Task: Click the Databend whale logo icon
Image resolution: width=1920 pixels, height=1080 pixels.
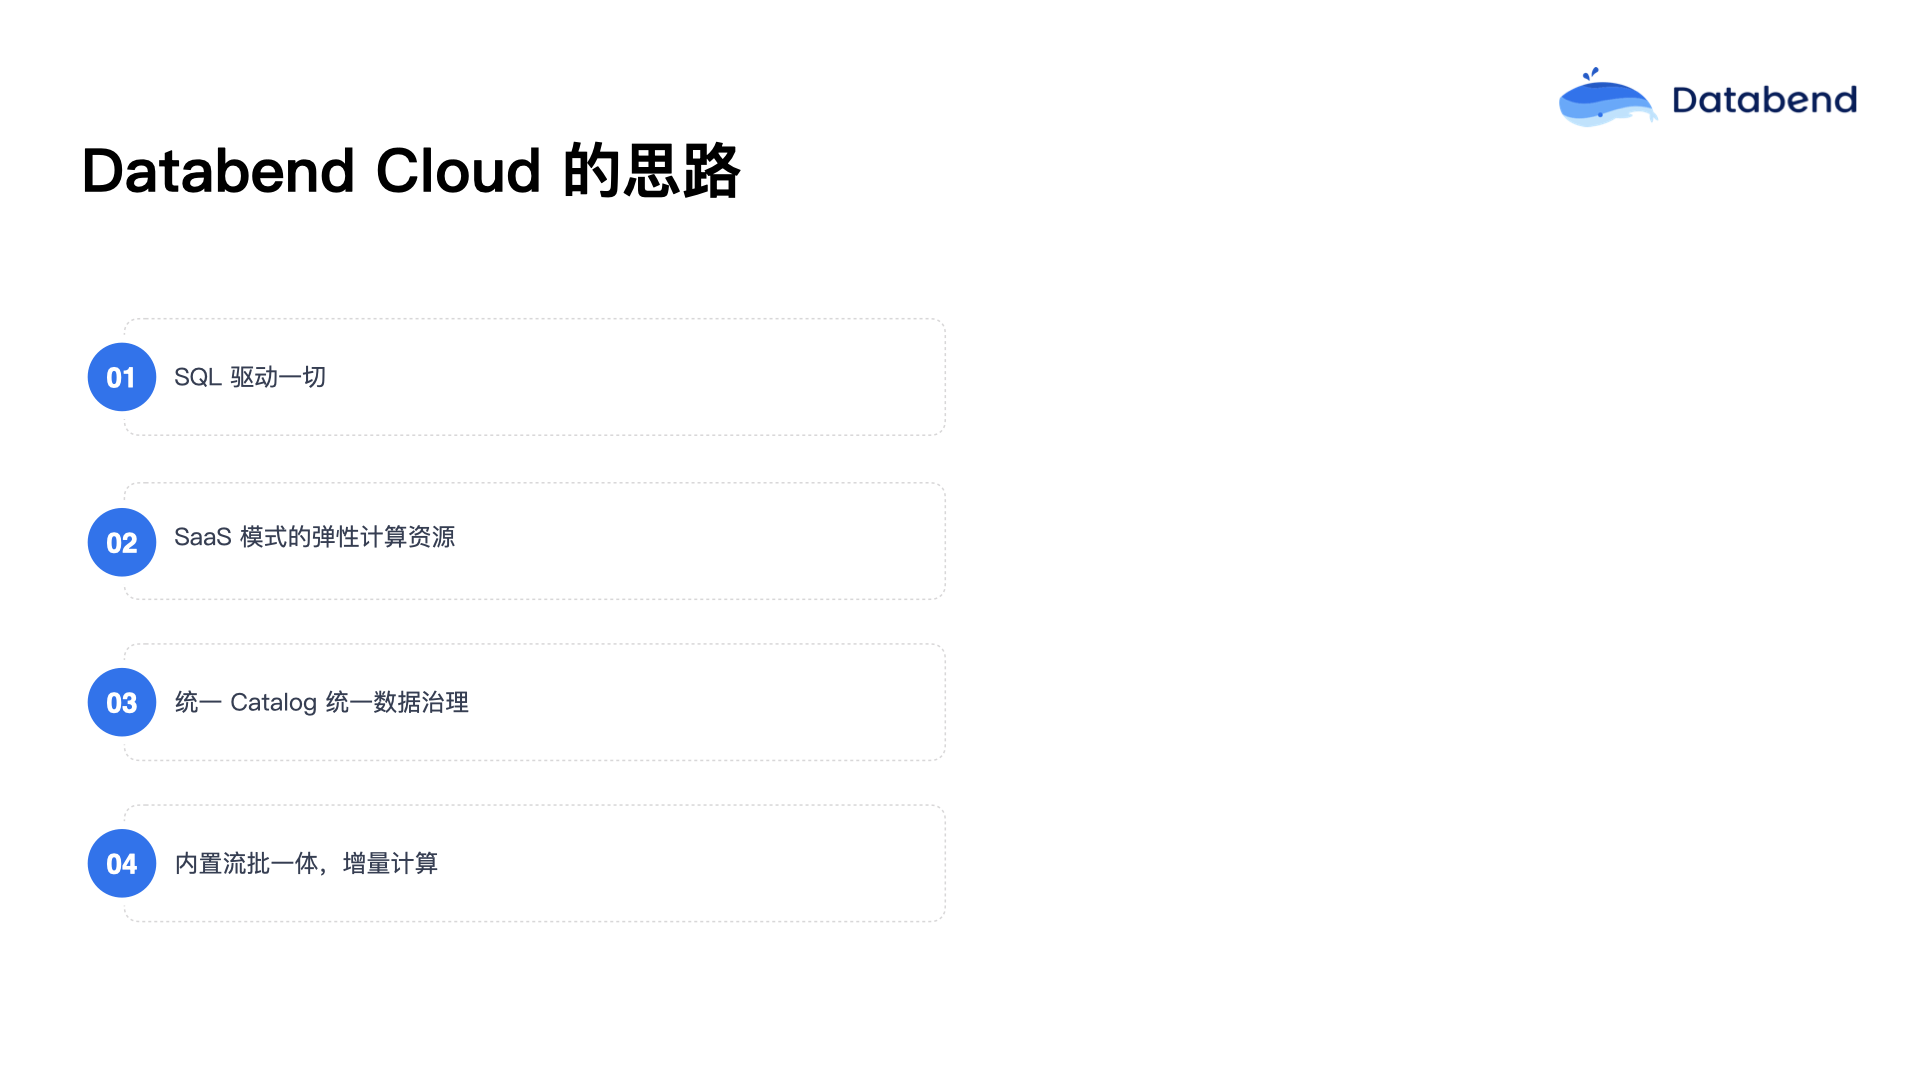Action: [x=1607, y=97]
